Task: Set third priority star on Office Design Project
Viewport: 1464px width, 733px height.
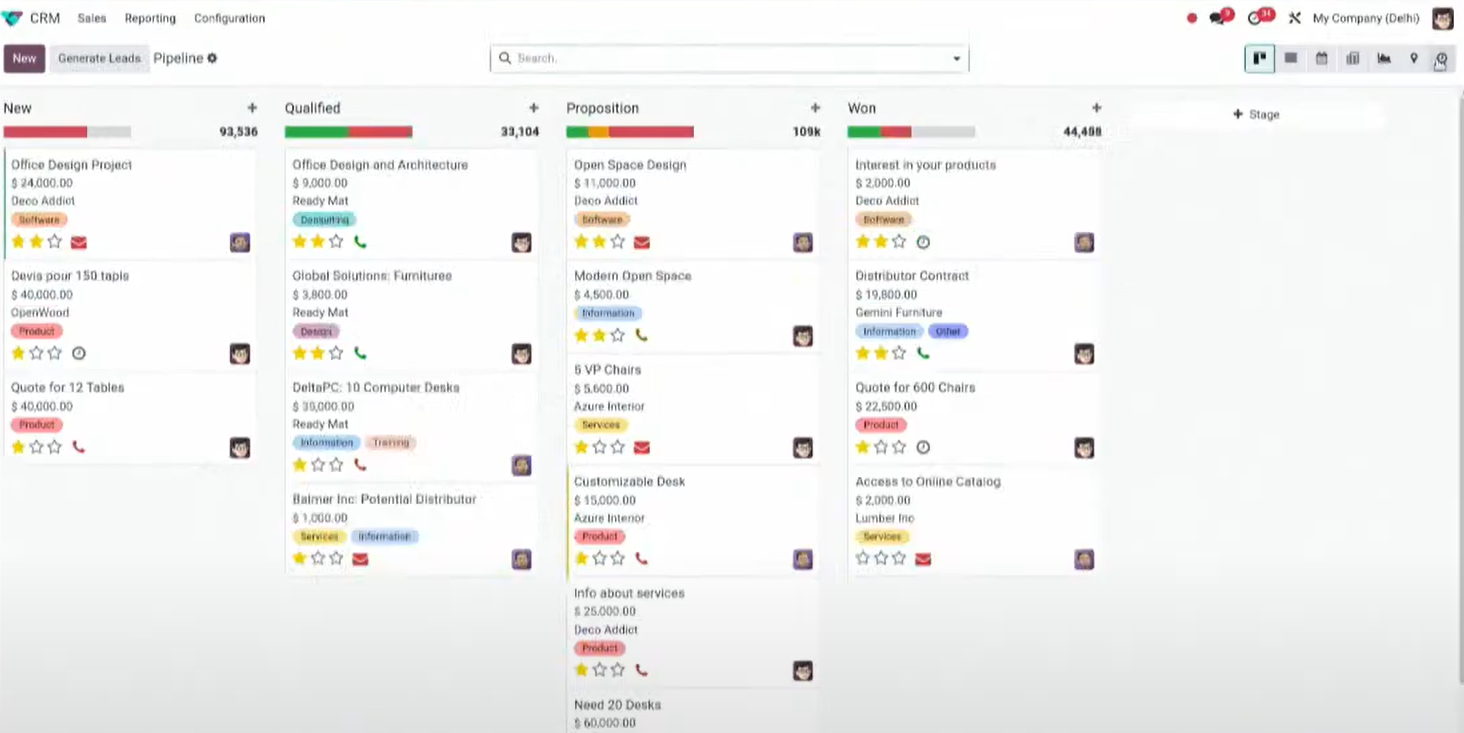Action: [x=54, y=242]
